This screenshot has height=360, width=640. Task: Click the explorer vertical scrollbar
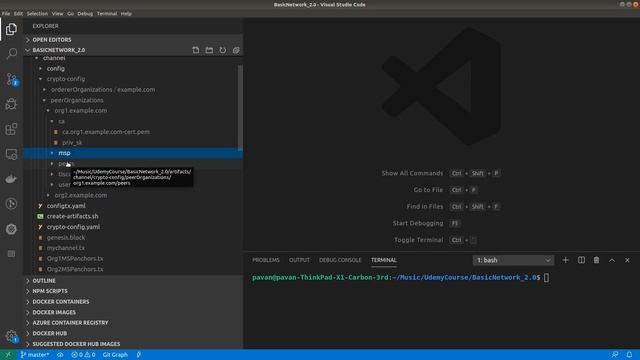click(x=240, y=108)
